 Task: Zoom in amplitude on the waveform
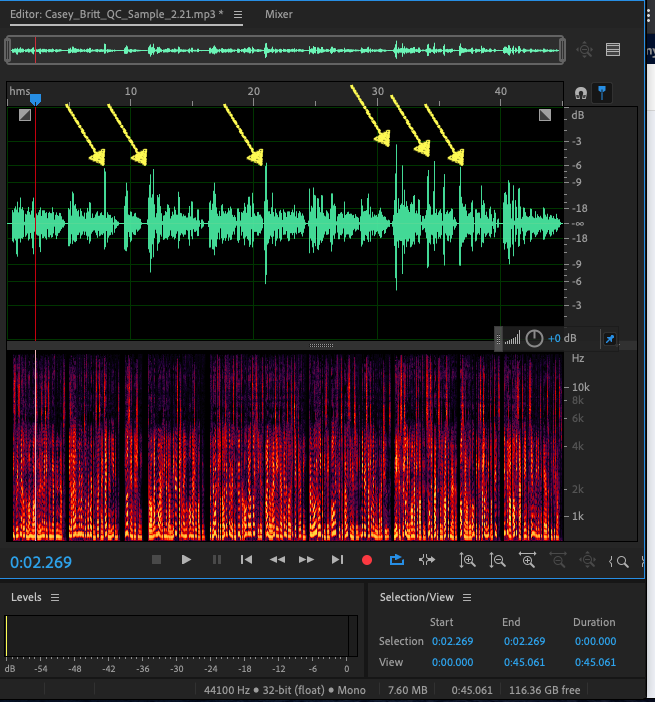coord(467,561)
